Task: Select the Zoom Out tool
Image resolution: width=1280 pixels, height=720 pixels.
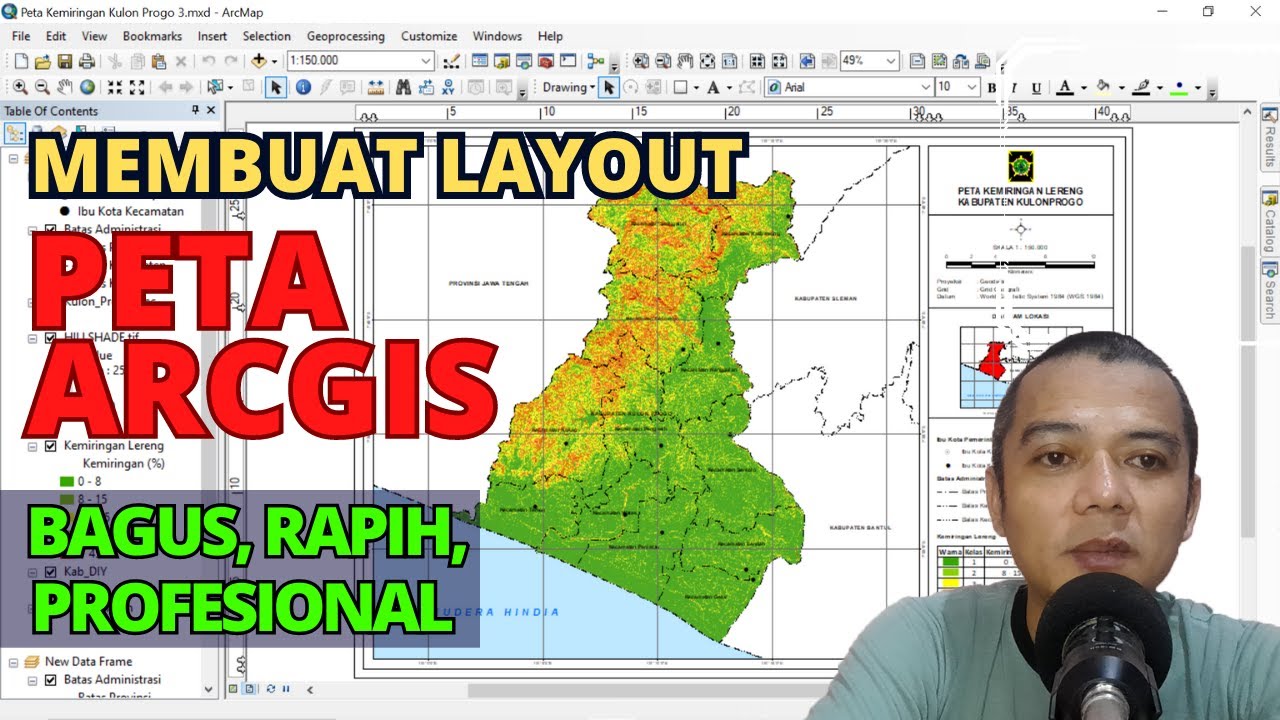Action: pyautogui.click(x=42, y=87)
